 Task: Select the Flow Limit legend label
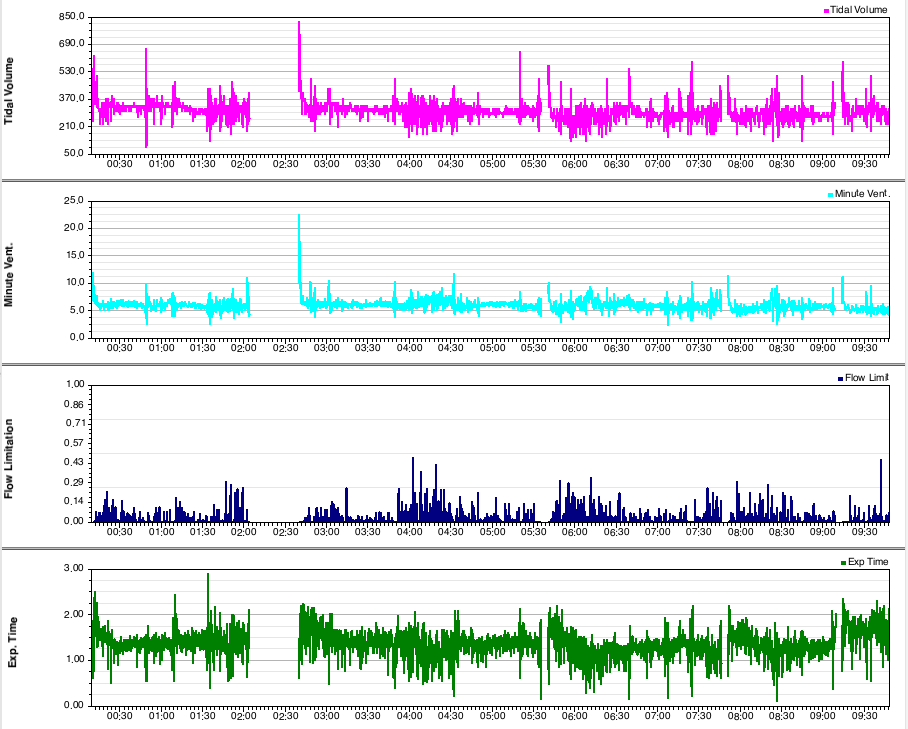pos(866,378)
